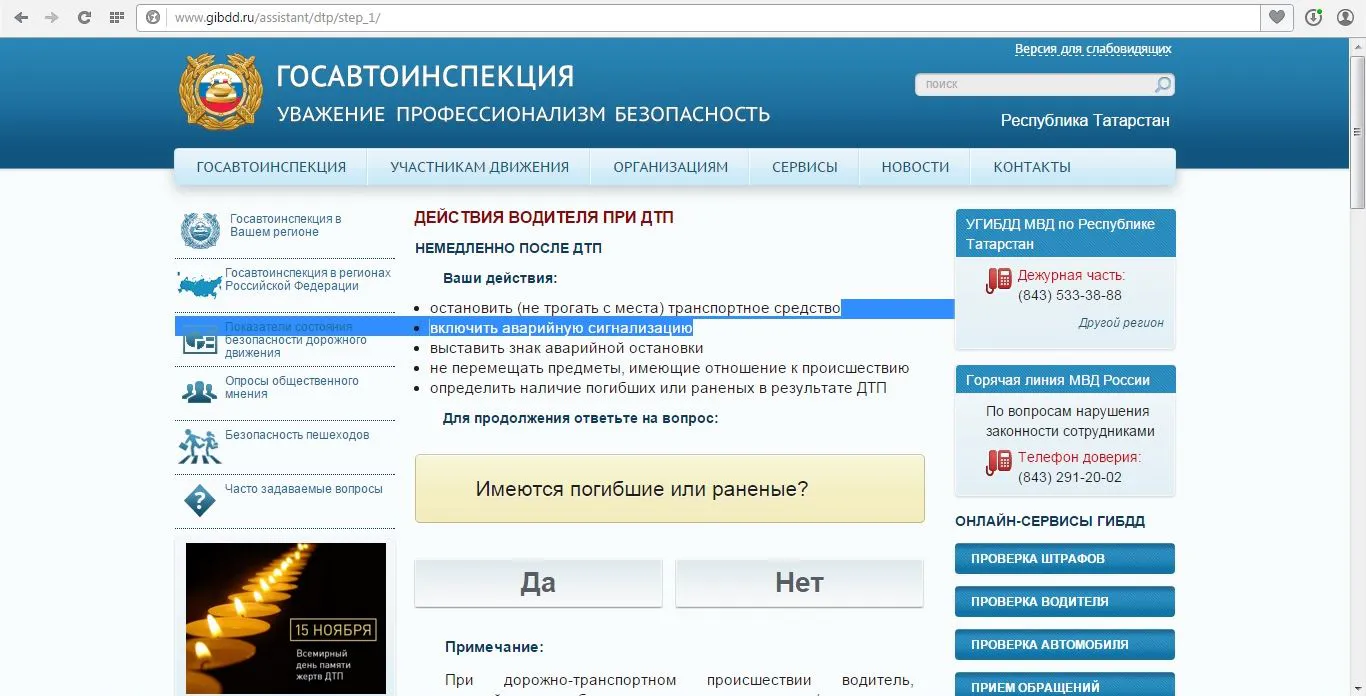Bookmark page with heart icon
The width and height of the screenshot is (1366, 696).
coord(1277,17)
